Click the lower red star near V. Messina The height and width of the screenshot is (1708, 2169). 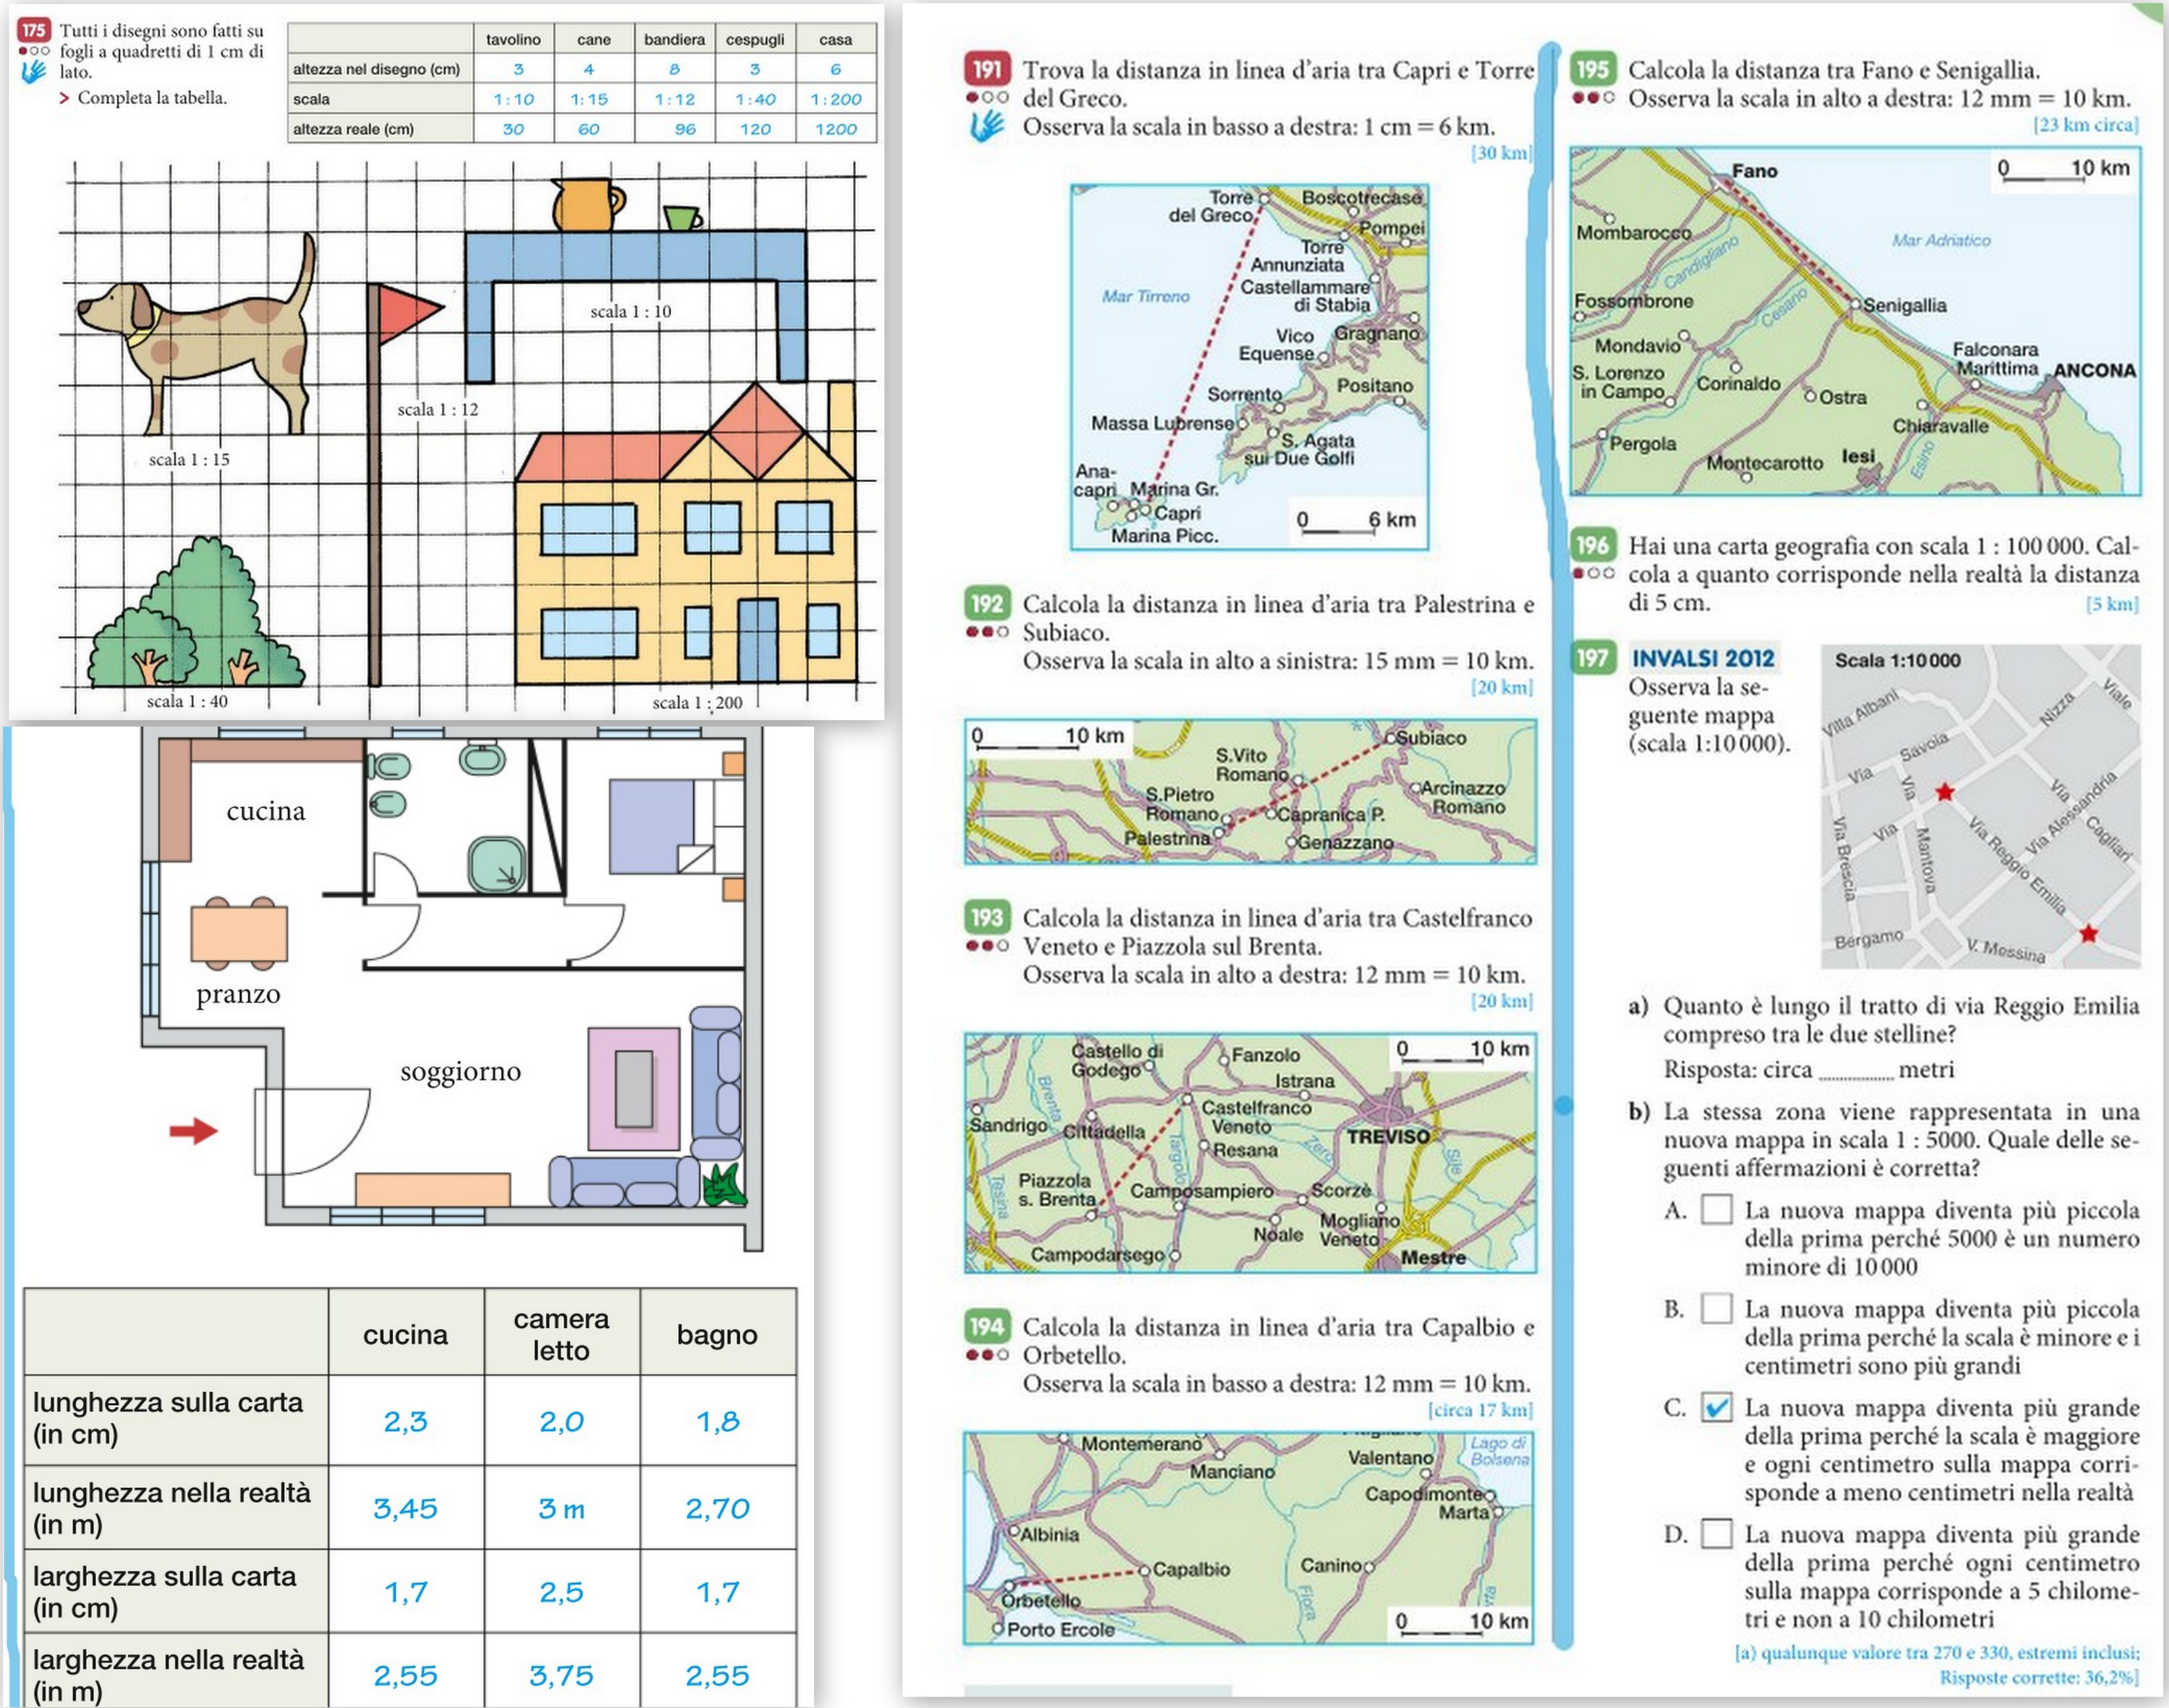tap(2088, 934)
